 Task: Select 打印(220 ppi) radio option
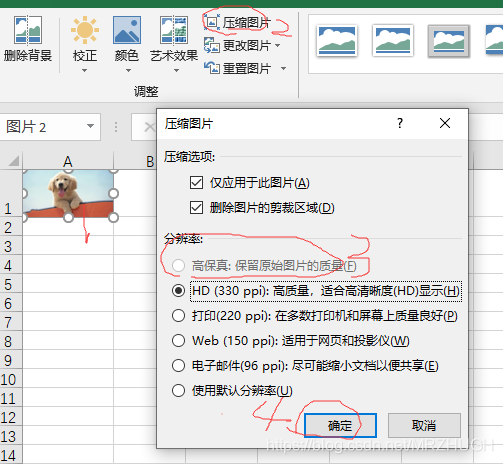[x=178, y=315]
